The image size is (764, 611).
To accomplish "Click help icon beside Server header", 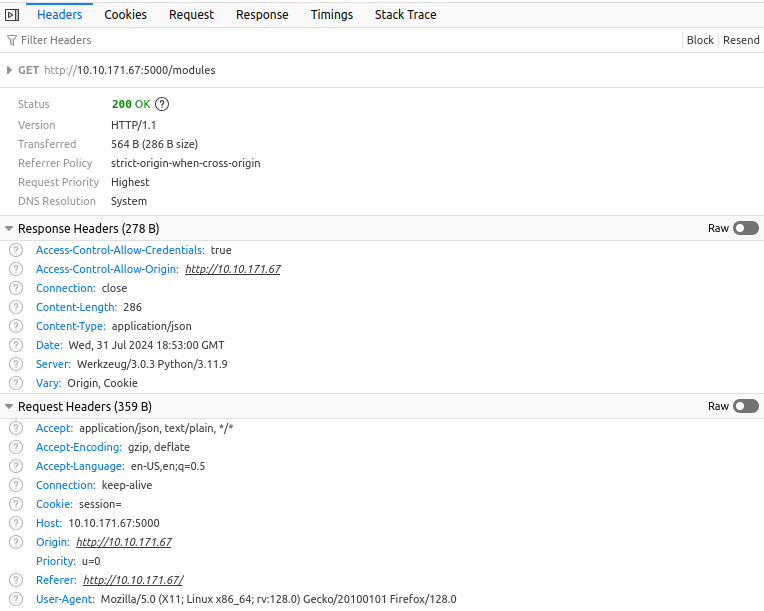I will click(x=16, y=364).
